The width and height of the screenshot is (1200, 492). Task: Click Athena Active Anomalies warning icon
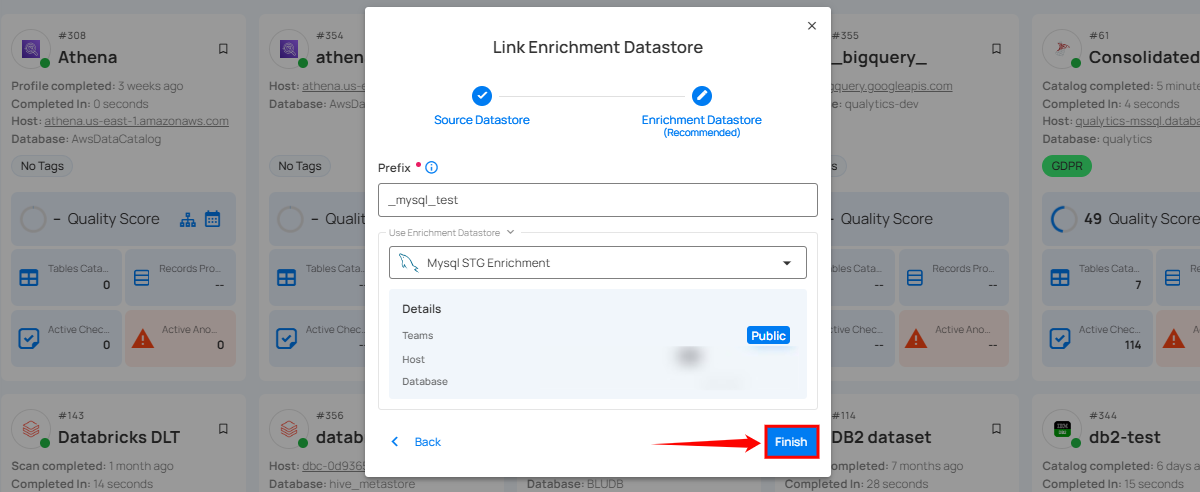click(x=143, y=338)
